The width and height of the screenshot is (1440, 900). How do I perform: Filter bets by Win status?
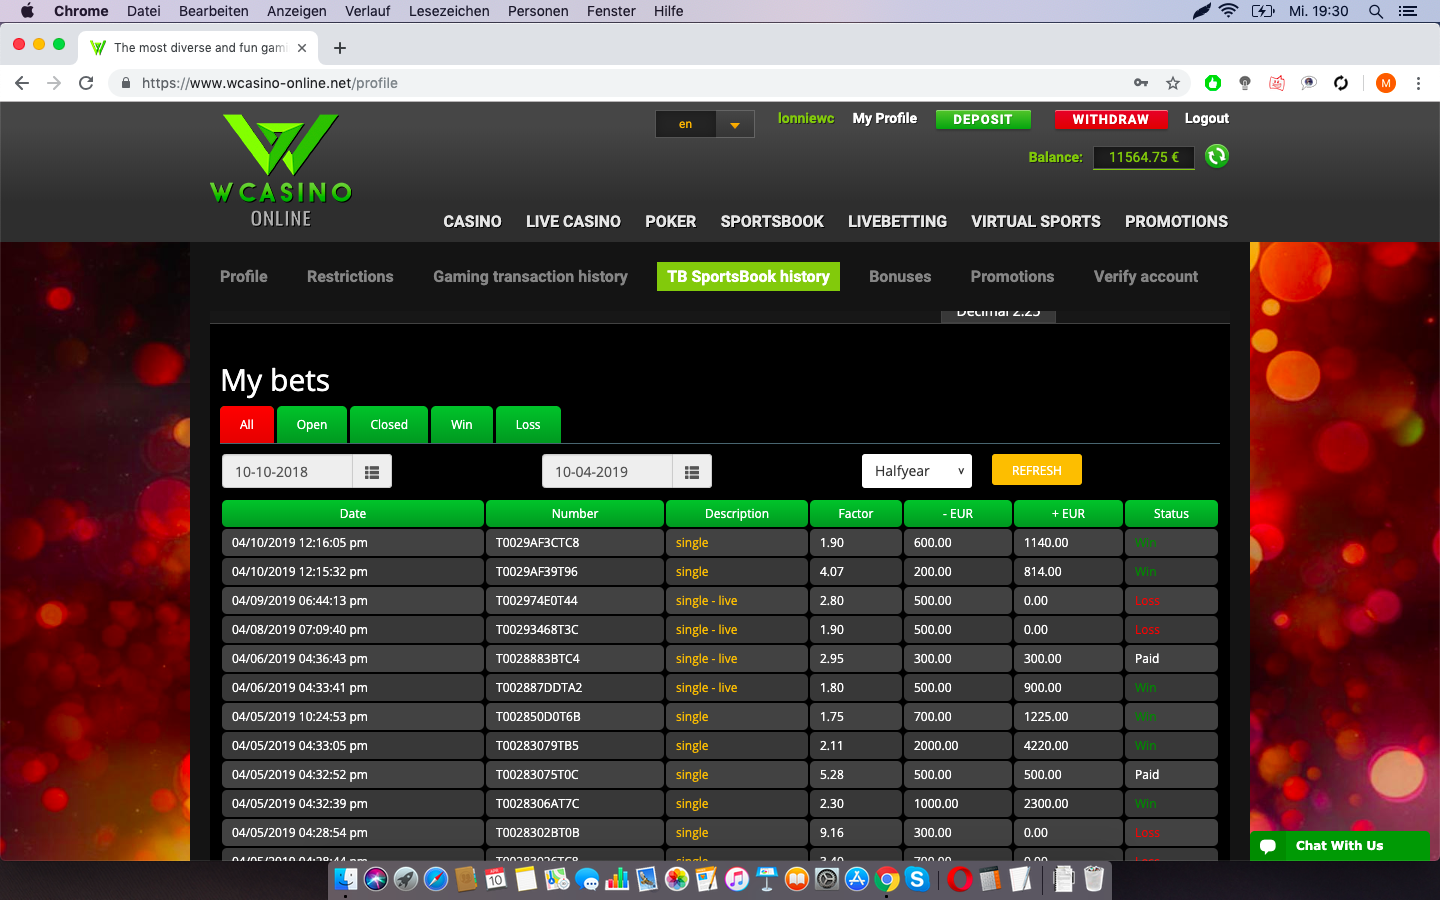(x=461, y=425)
